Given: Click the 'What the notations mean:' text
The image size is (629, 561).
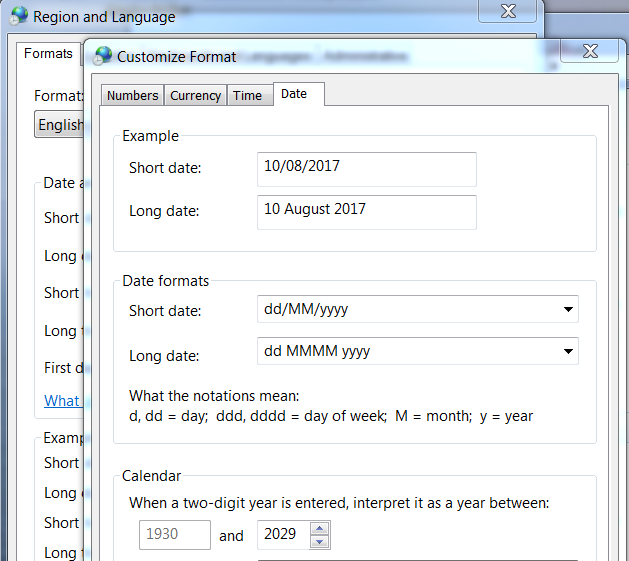Looking at the screenshot, I should coord(214,396).
